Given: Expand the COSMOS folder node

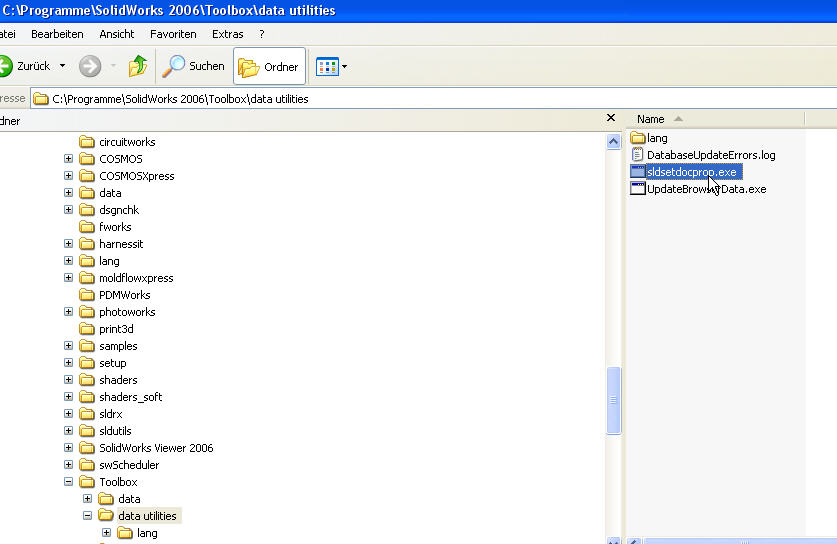Looking at the screenshot, I should click(x=68, y=159).
